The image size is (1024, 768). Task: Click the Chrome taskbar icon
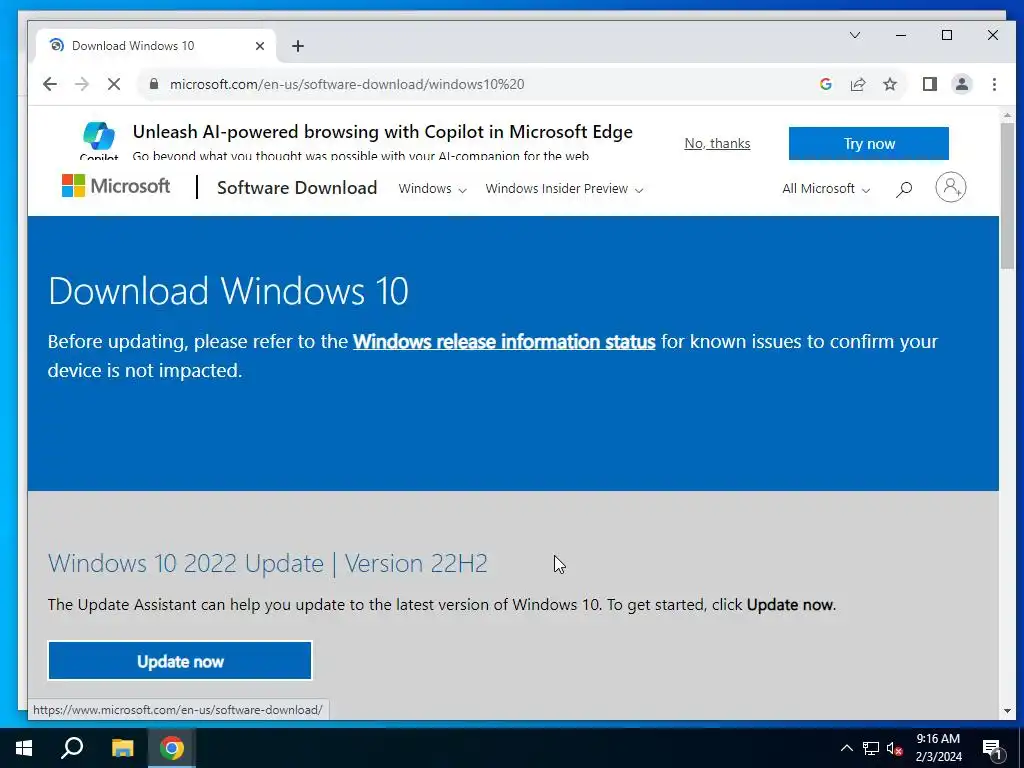coord(172,748)
